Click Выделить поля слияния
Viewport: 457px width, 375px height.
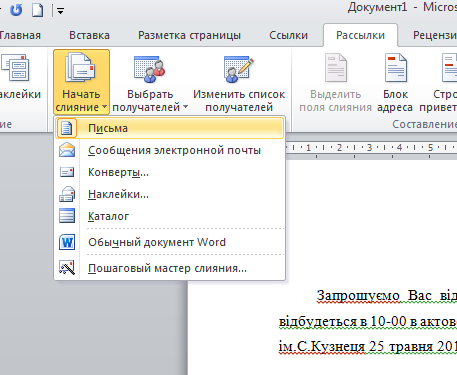coord(335,83)
